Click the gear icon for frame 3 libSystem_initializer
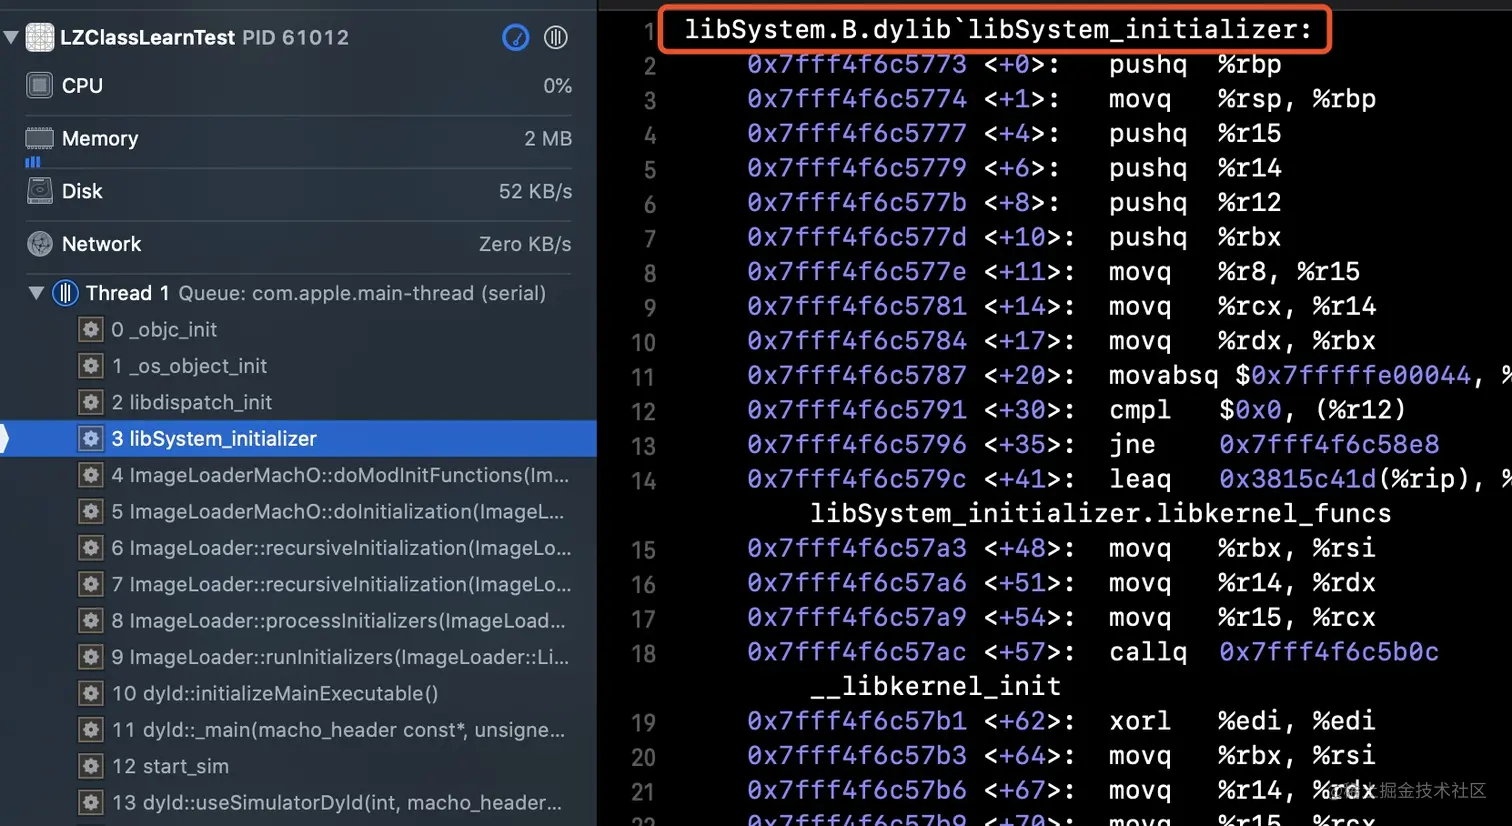This screenshot has width=1512, height=826. [x=91, y=438]
